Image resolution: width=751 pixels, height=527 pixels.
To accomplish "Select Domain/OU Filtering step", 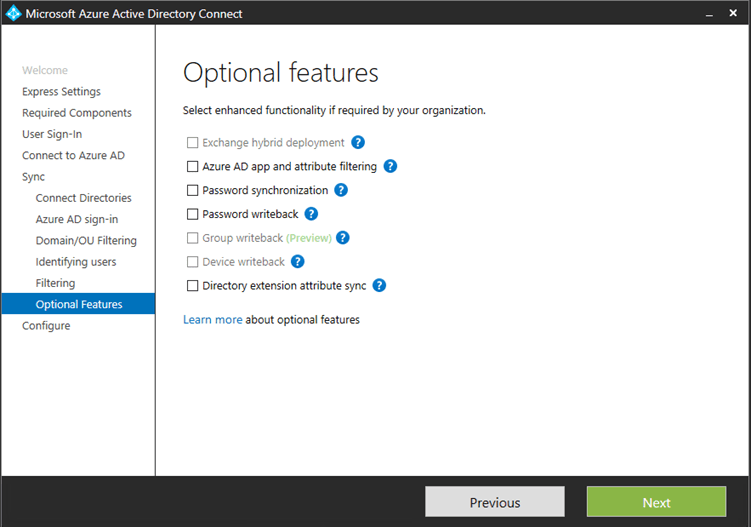I will (x=86, y=241).
